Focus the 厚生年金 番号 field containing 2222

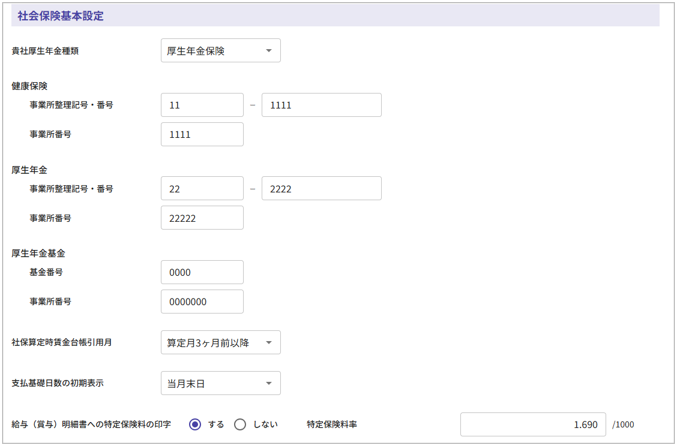click(321, 189)
